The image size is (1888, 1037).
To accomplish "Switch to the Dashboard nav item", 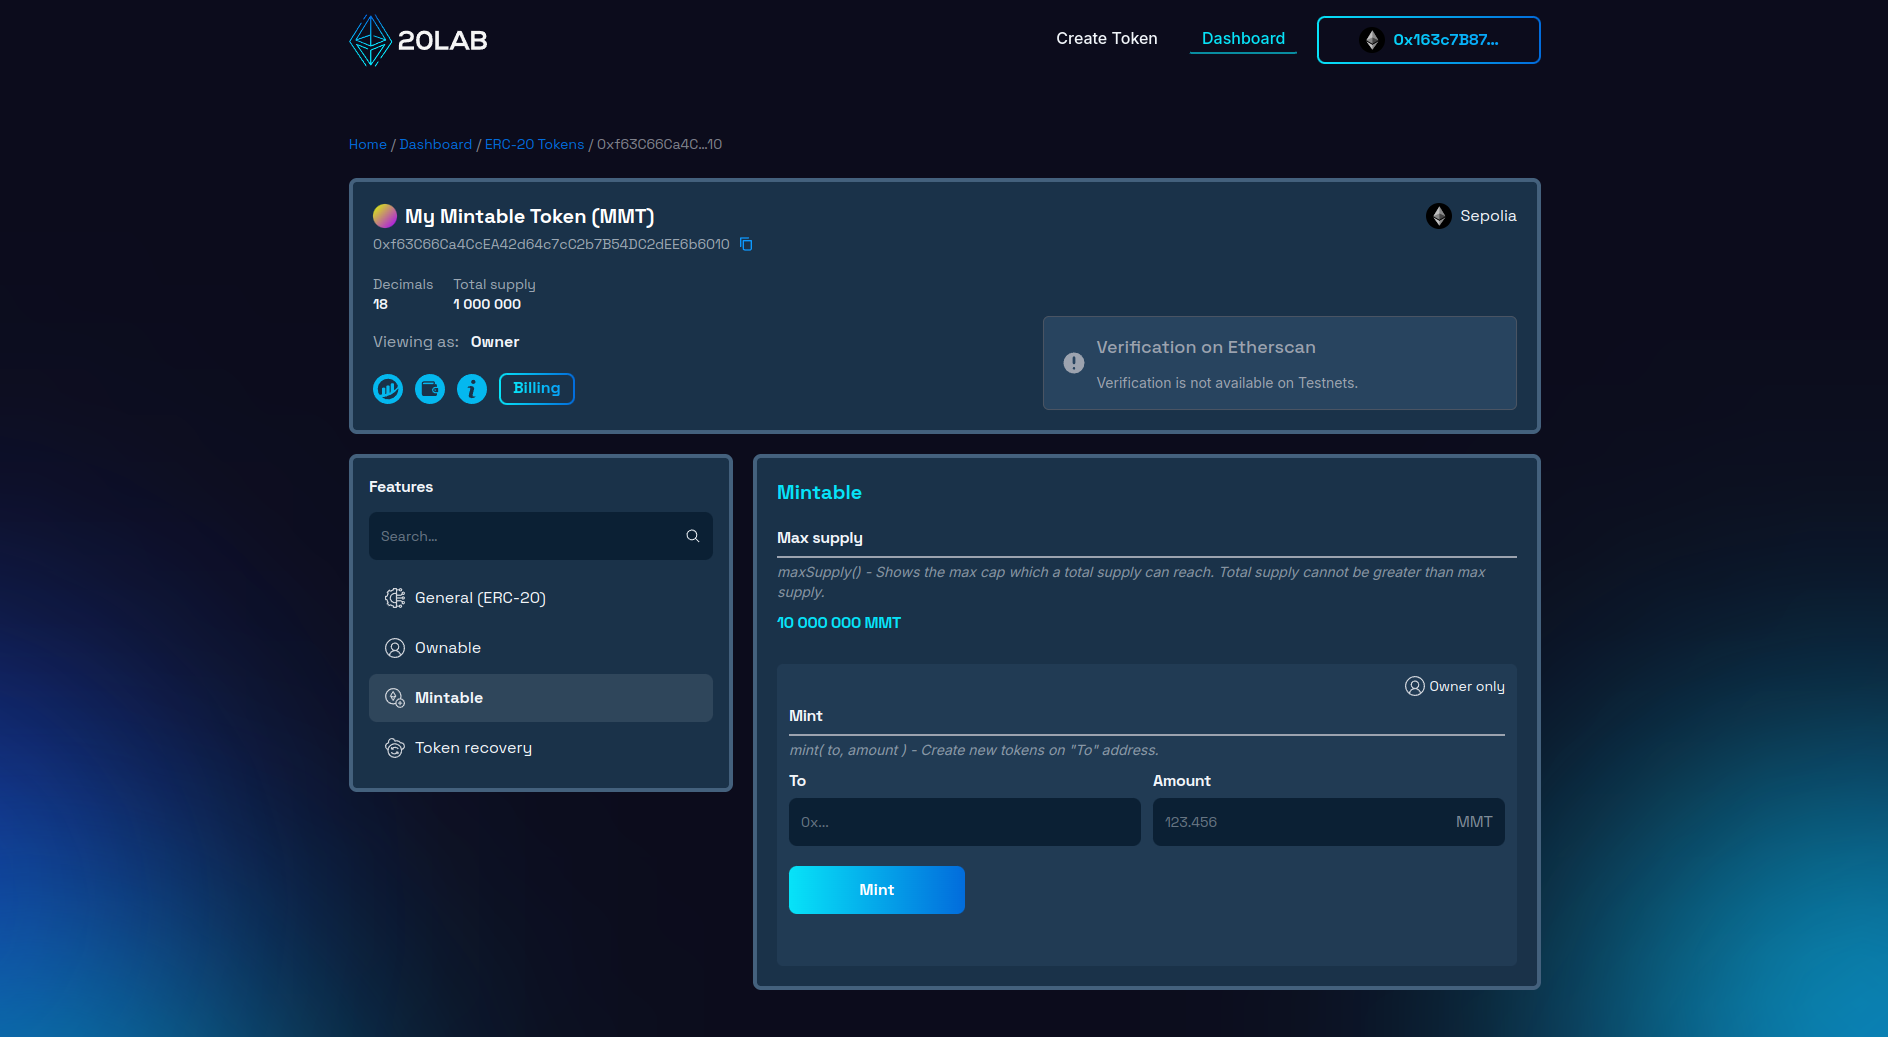I will coord(1243,38).
